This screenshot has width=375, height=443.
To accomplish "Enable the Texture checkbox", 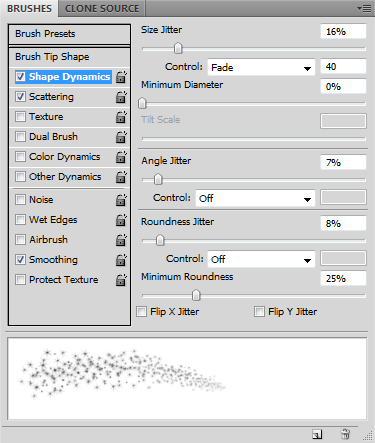I will (x=20, y=116).
